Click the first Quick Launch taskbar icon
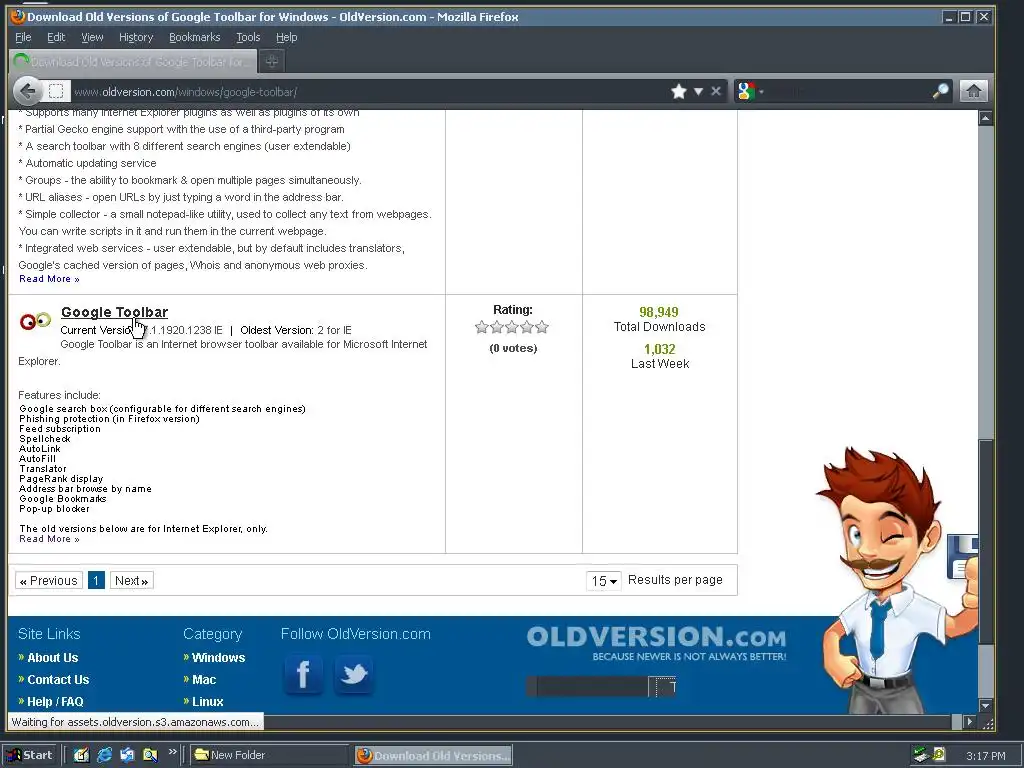The width and height of the screenshot is (1024, 768). tap(81, 755)
